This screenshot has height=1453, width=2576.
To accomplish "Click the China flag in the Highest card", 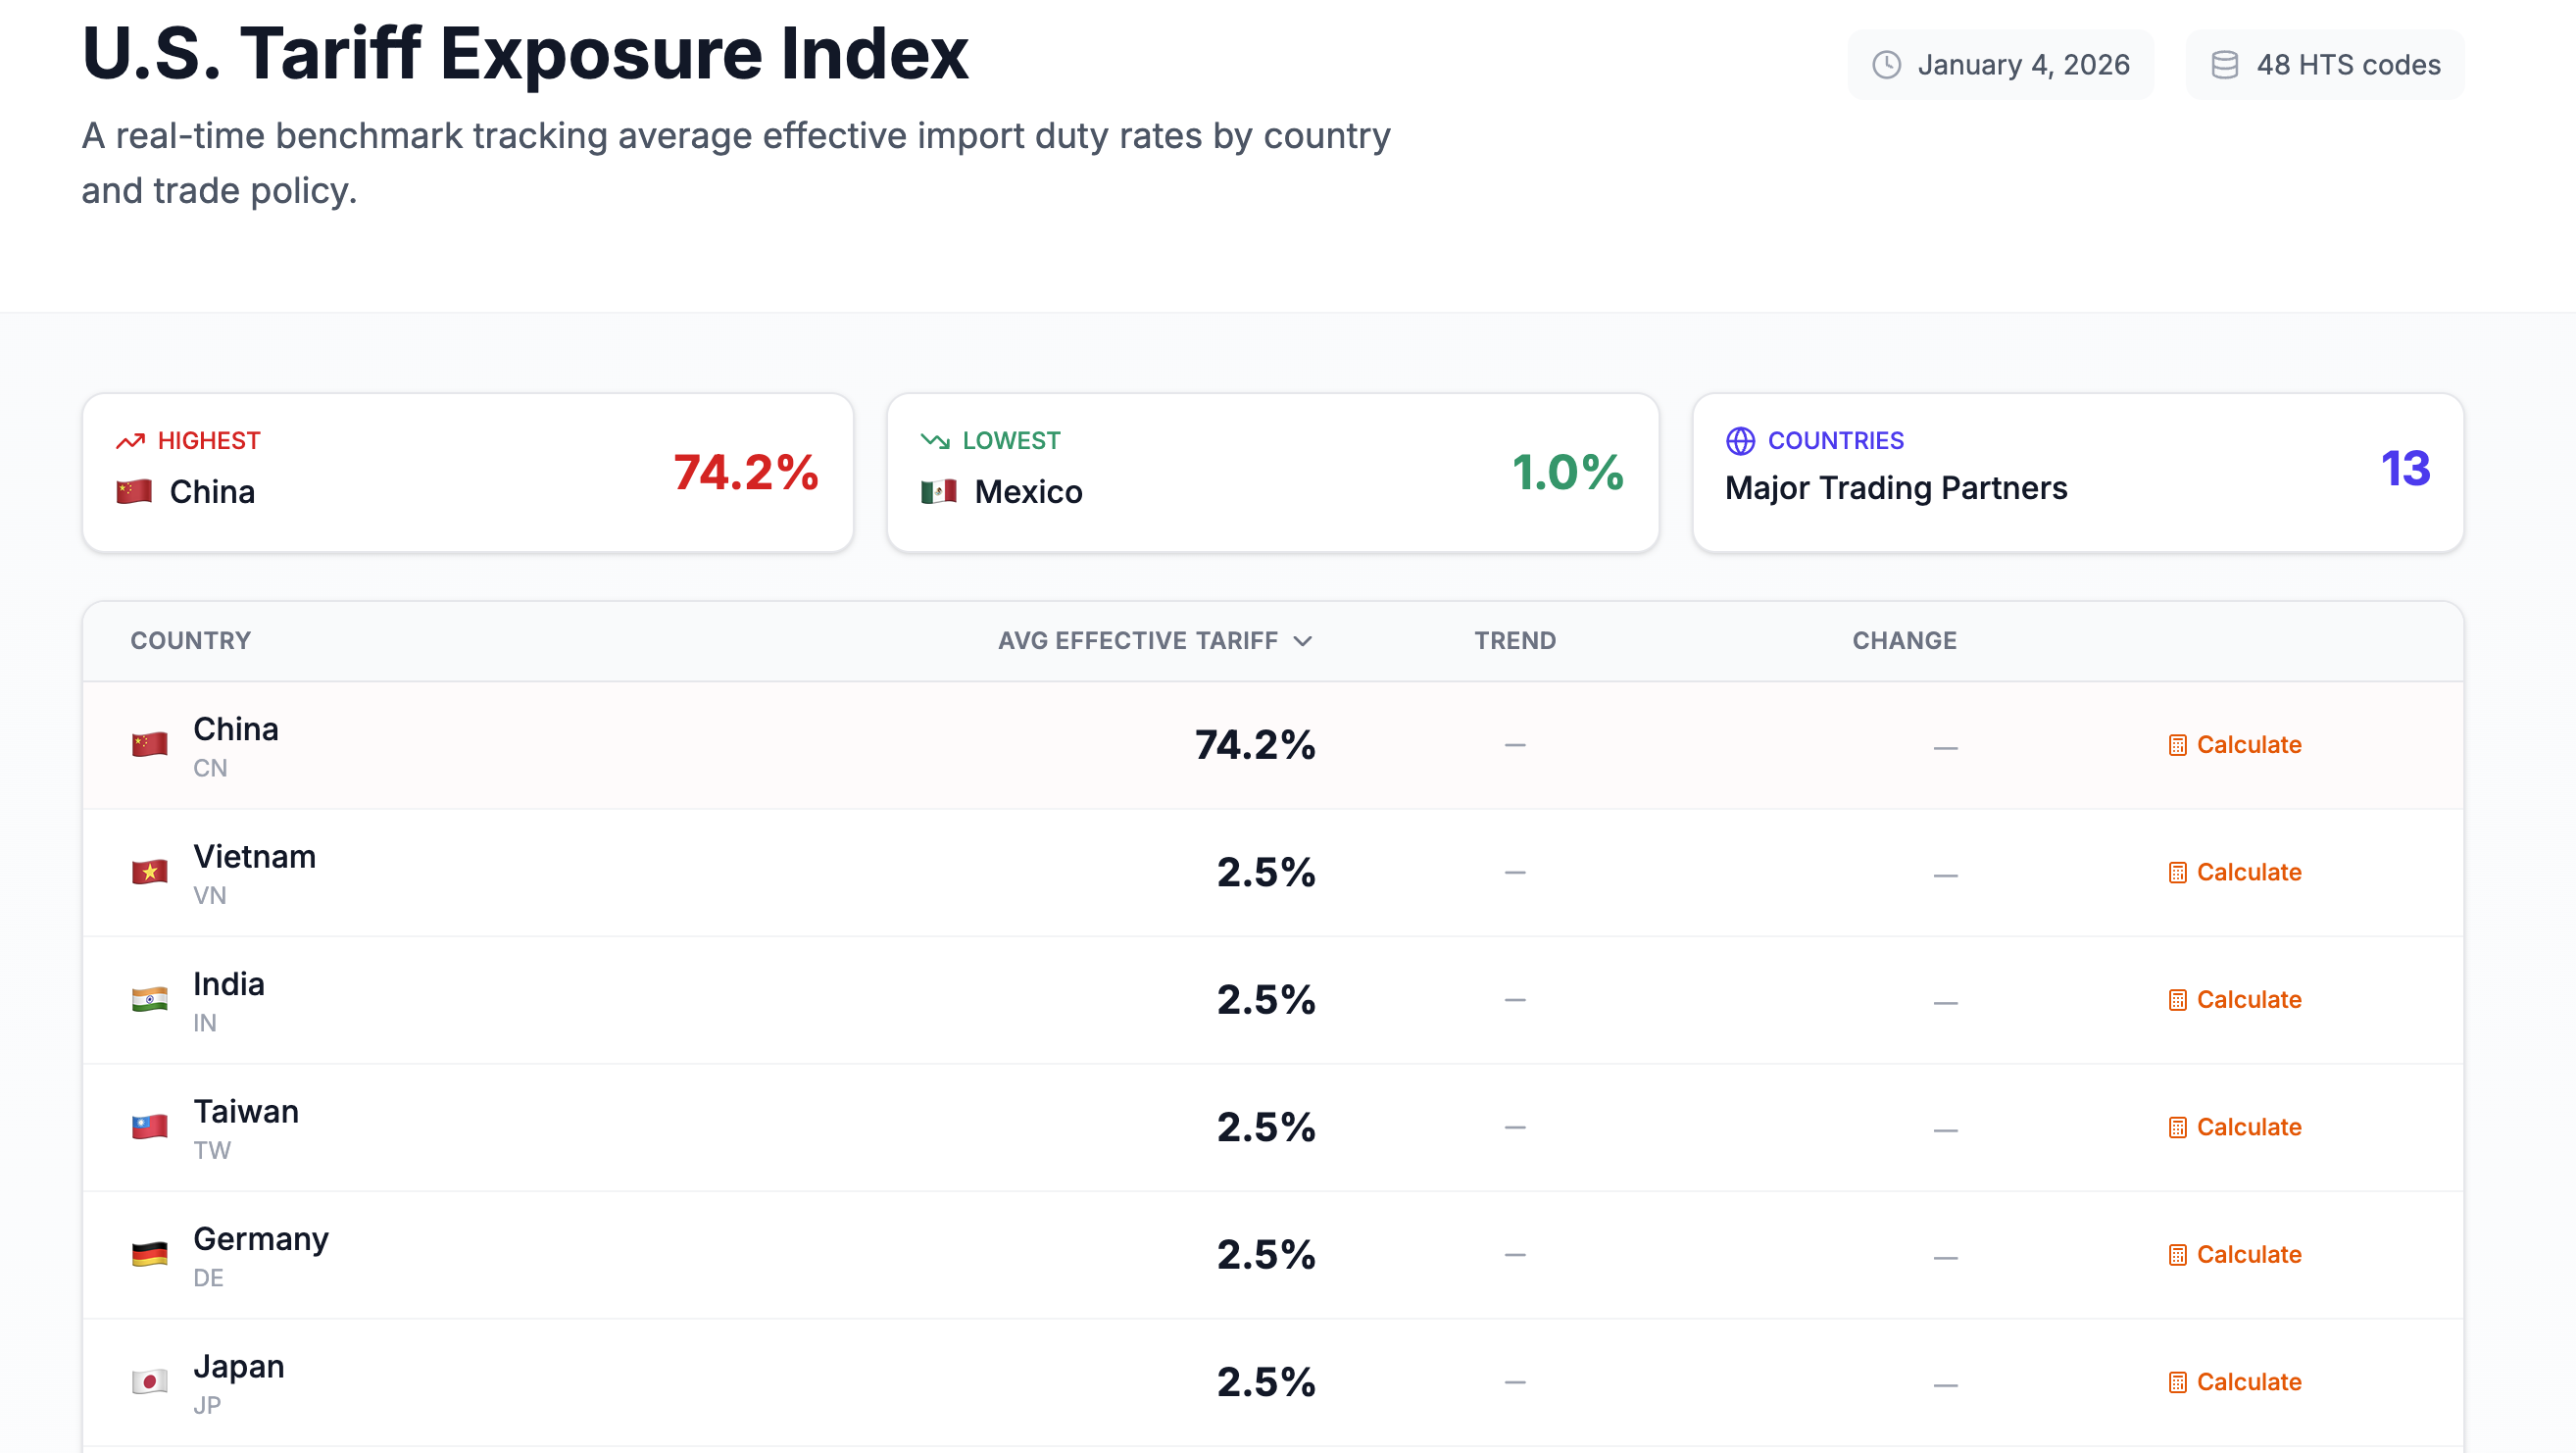I will [134, 492].
